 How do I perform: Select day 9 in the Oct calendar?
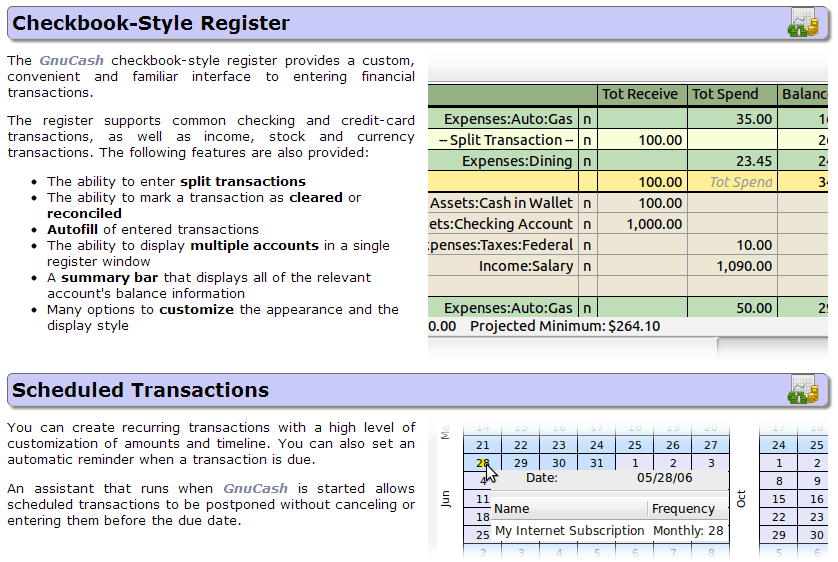(817, 481)
